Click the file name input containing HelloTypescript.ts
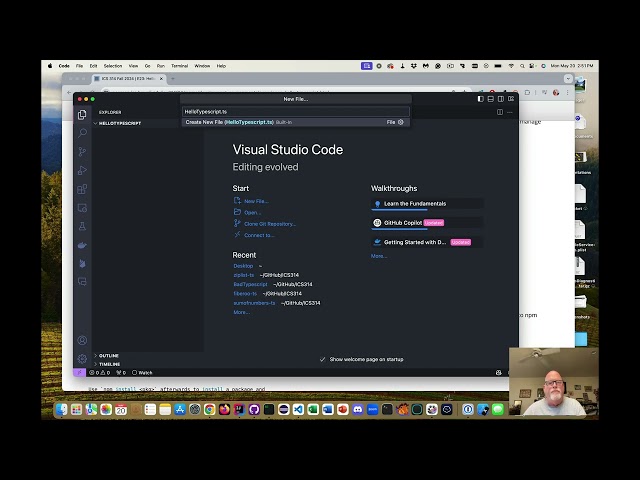This screenshot has height=480, width=640. click(296, 111)
